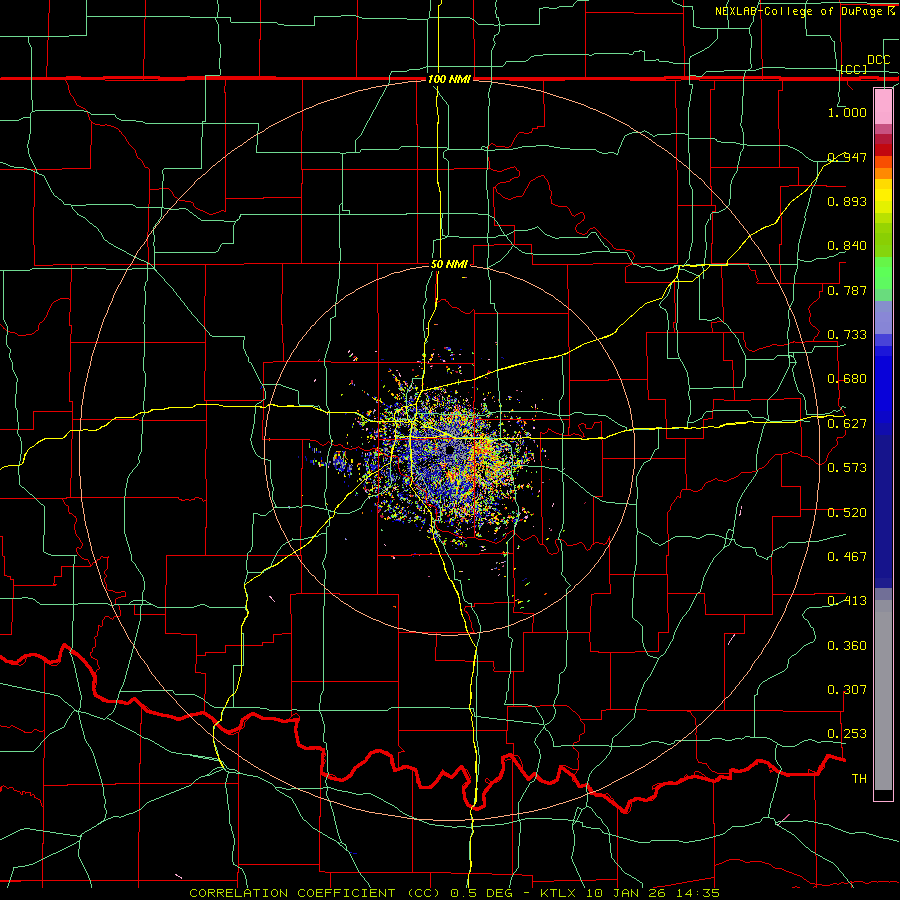Click the 0.307 scale value

pos(847,690)
